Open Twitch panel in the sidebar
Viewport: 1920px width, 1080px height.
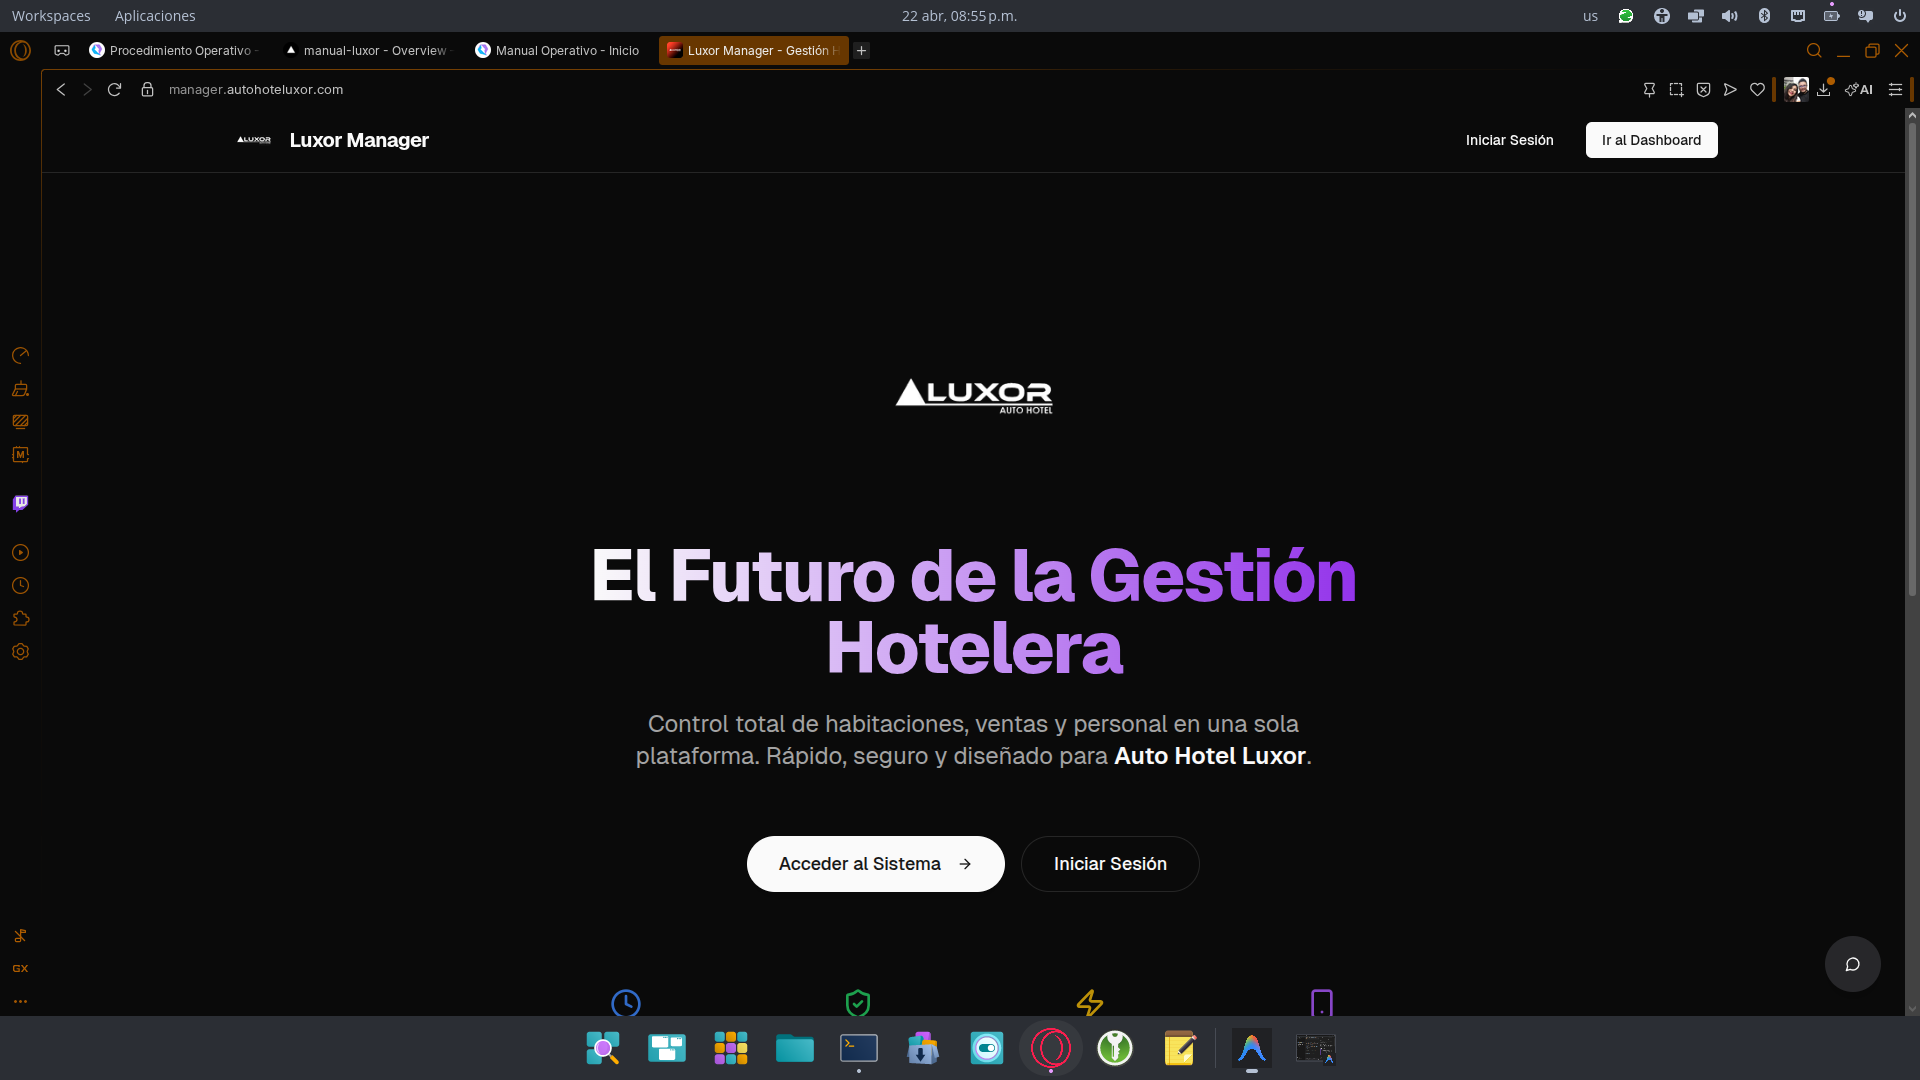20,503
